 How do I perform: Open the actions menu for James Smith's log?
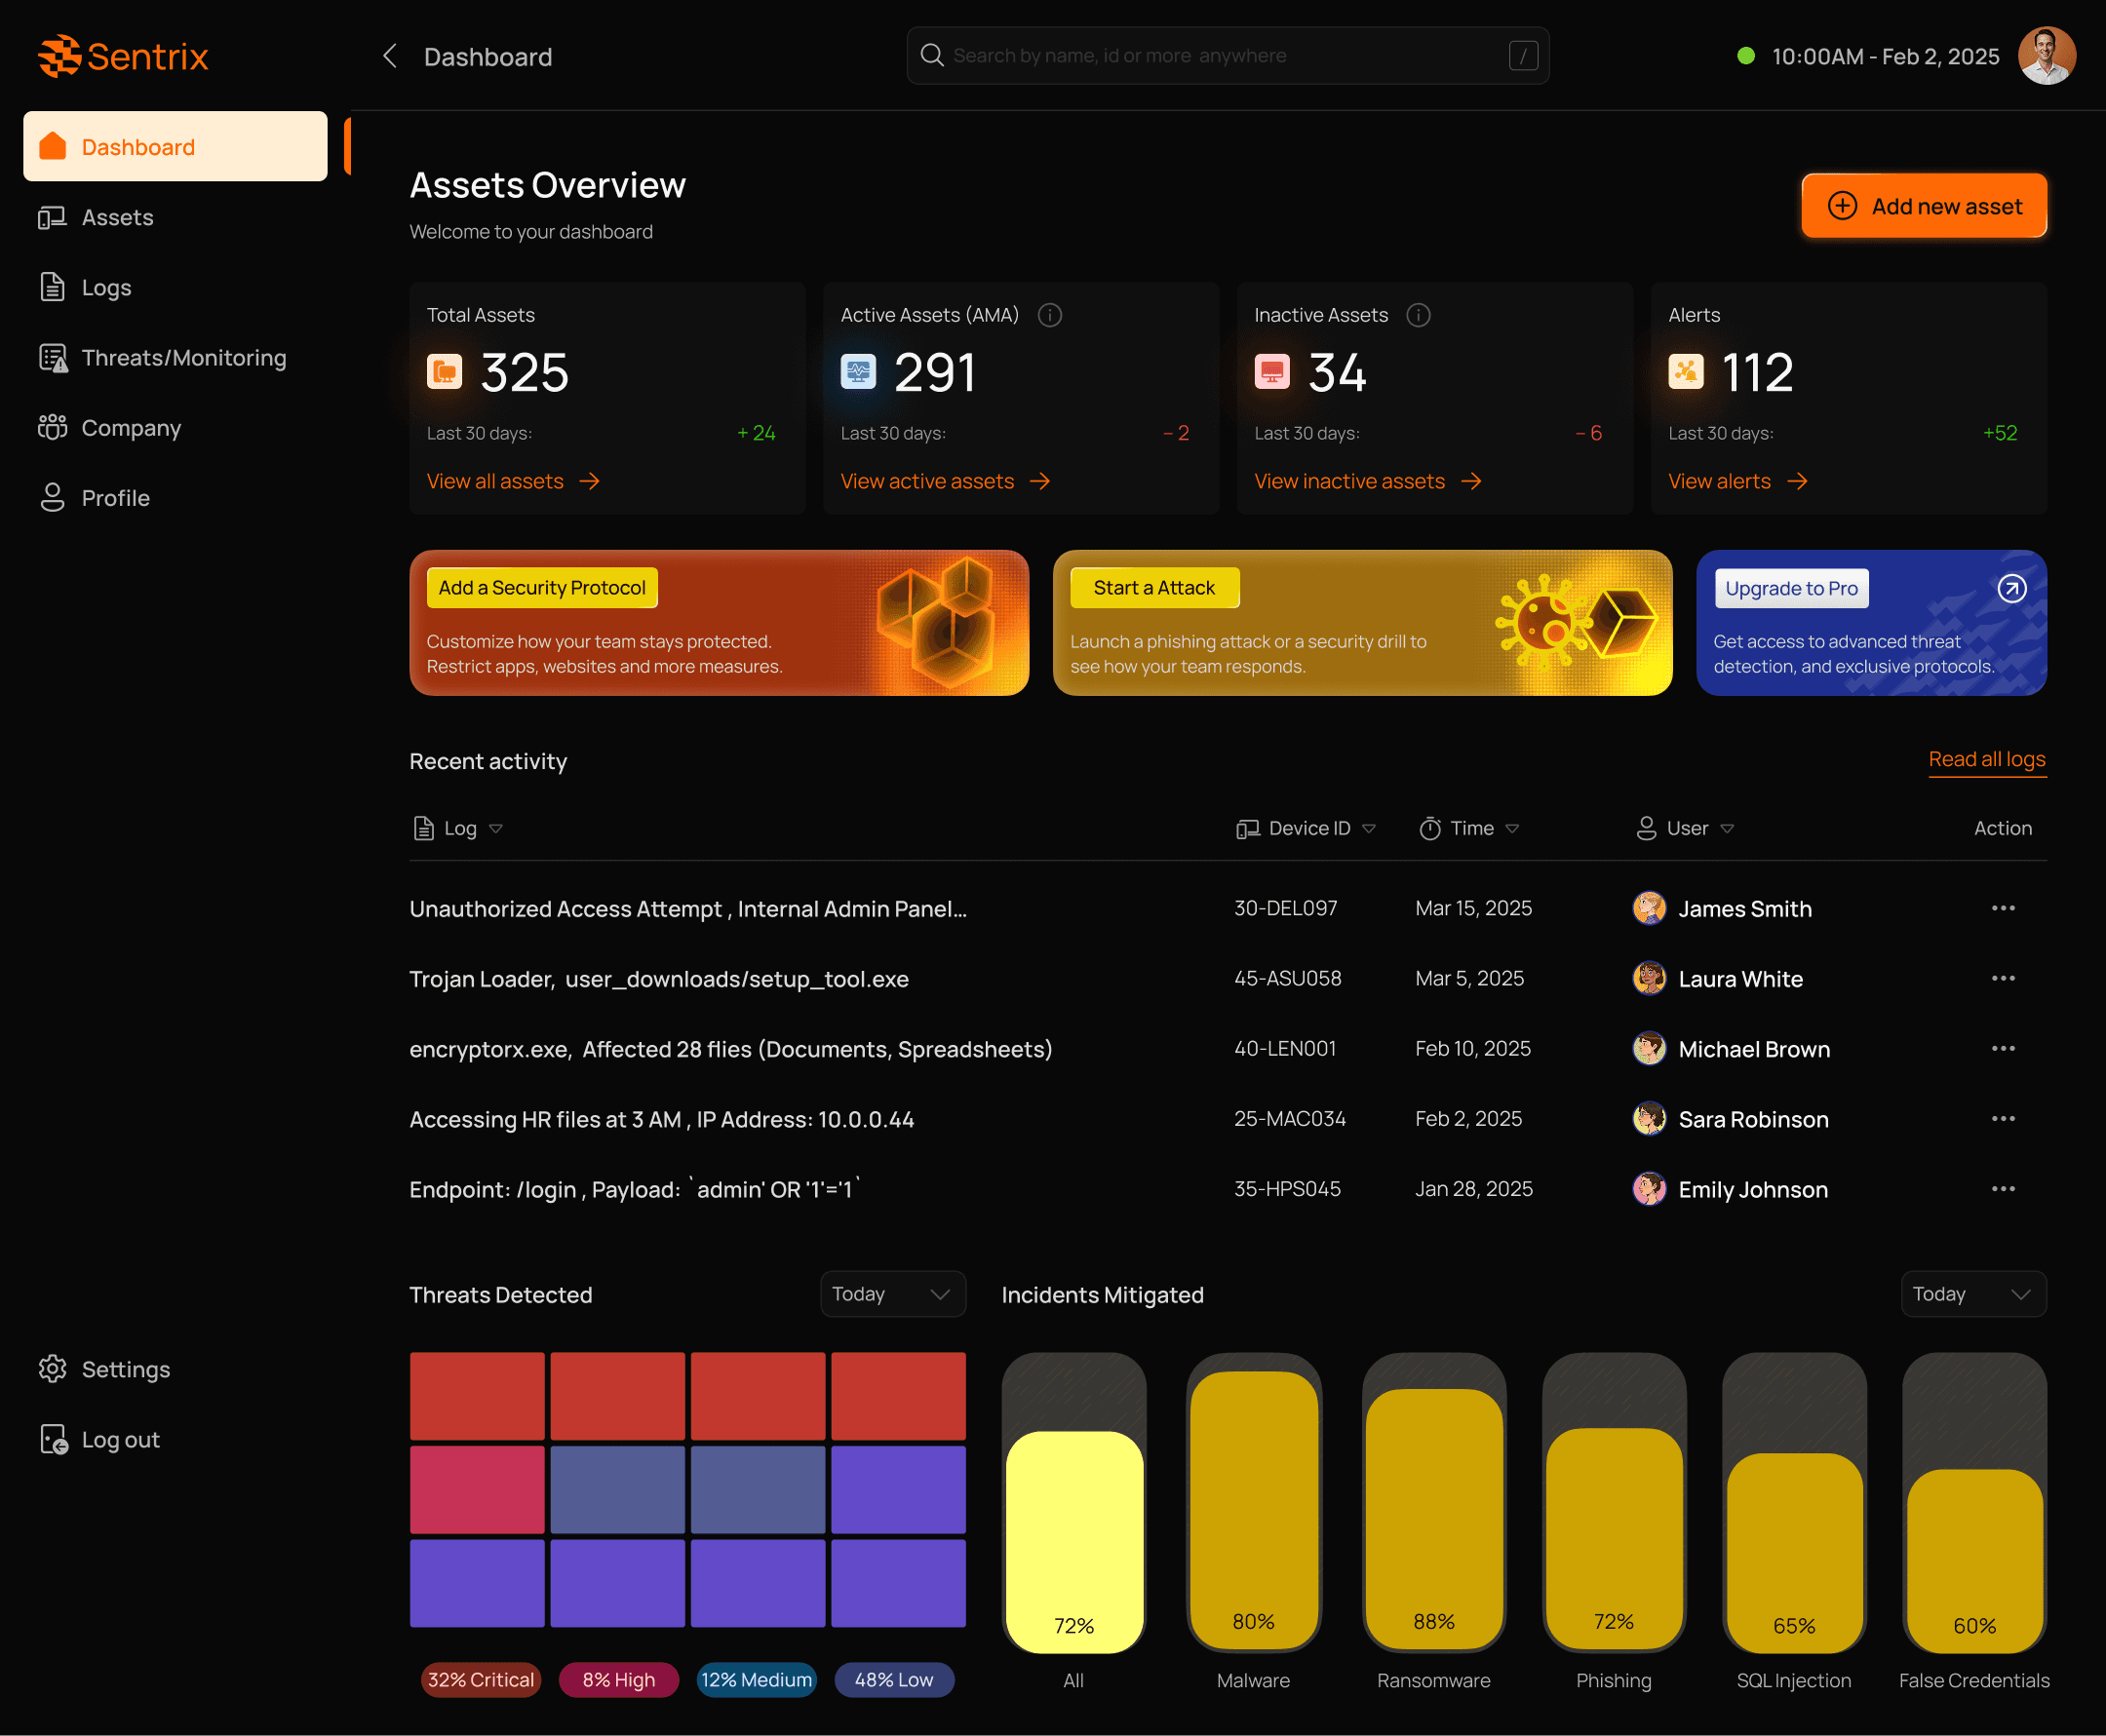click(x=2002, y=908)
